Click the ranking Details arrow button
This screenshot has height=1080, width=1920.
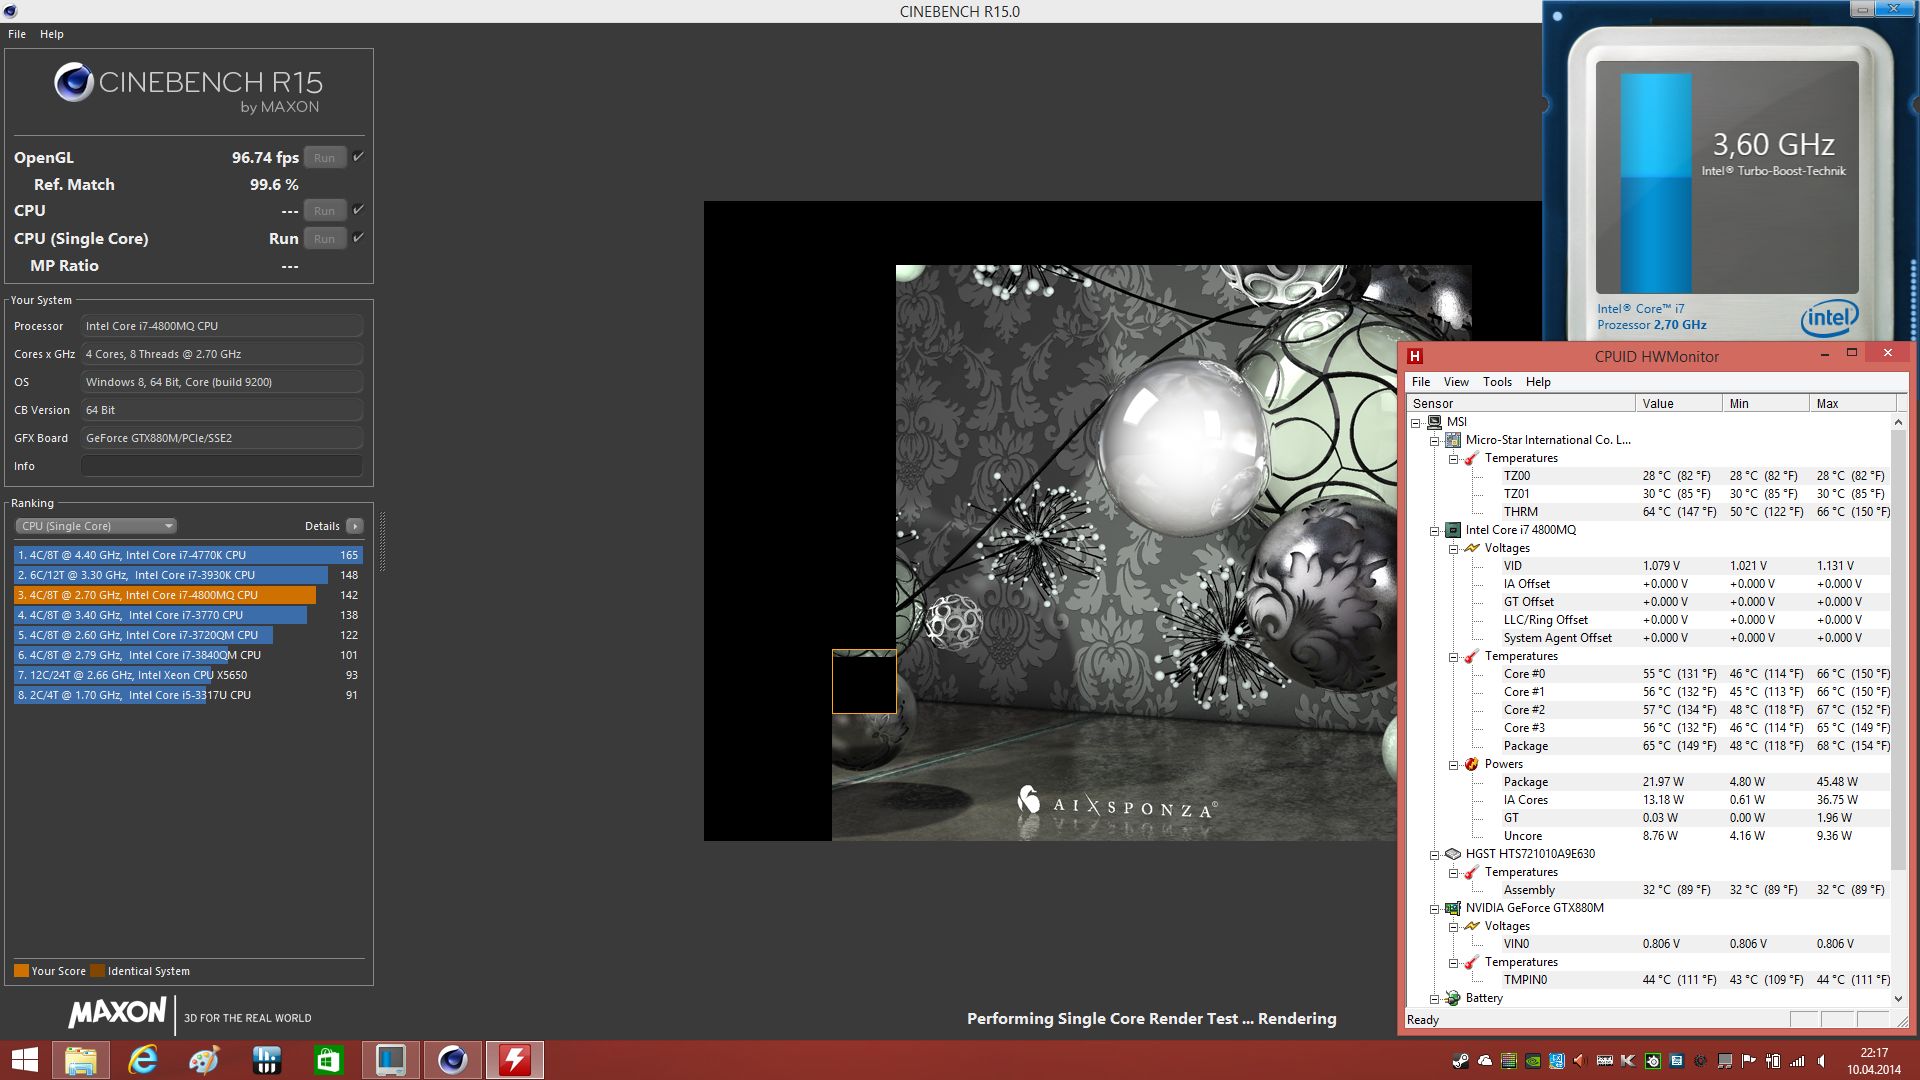[x=354, y=526]
